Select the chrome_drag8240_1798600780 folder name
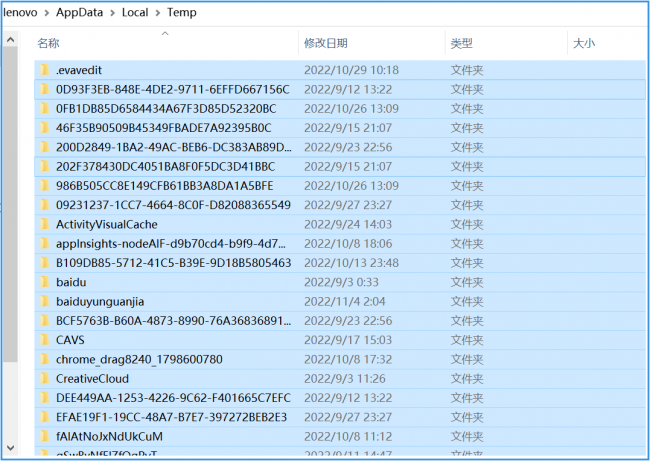The image size is (650, 461). tap(139, 359)
